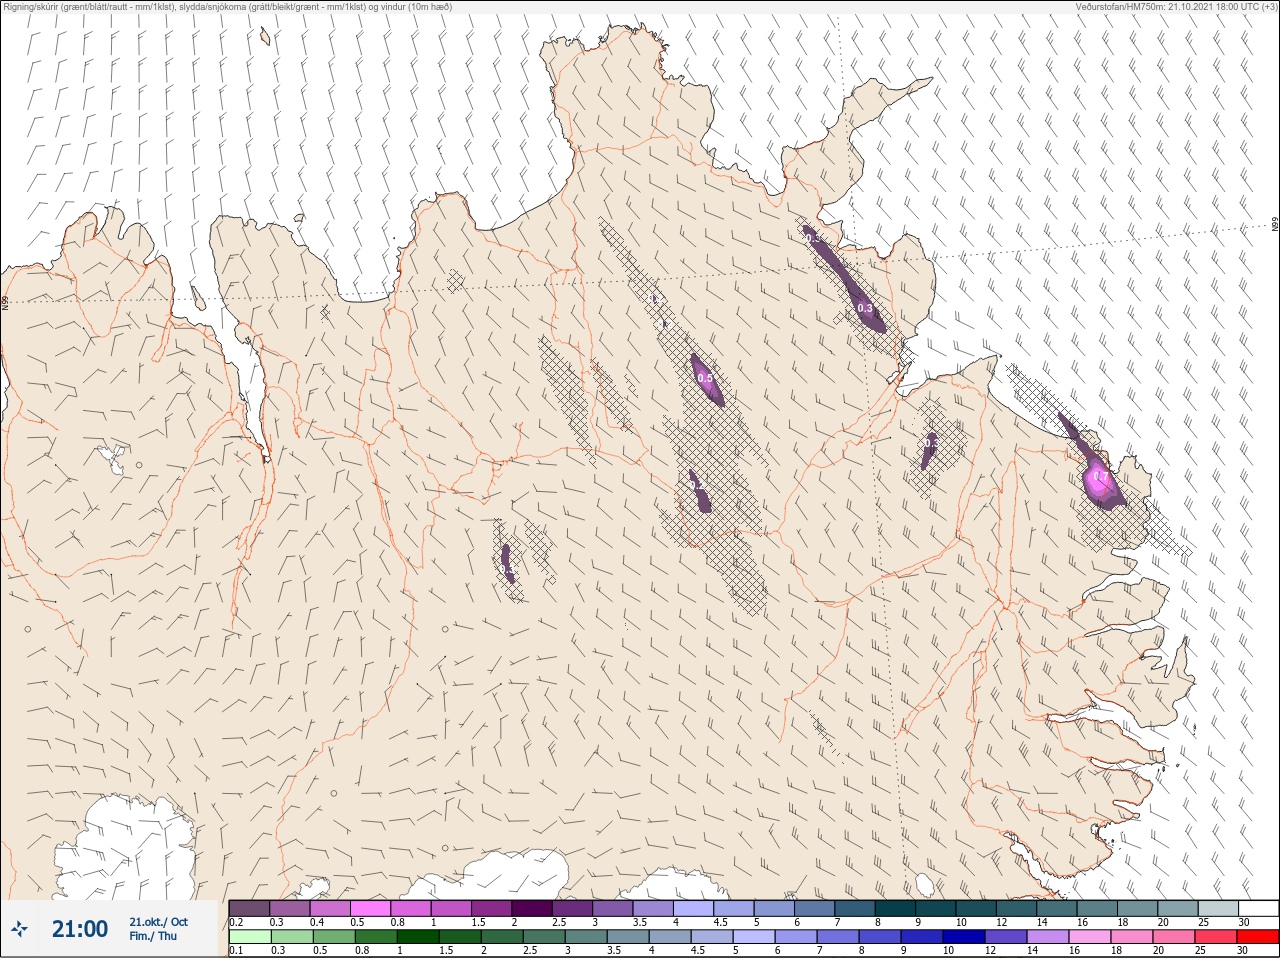Click the 21:00 forecast time display
This screenshot has width=1280, height=958.
click(80, 929)
